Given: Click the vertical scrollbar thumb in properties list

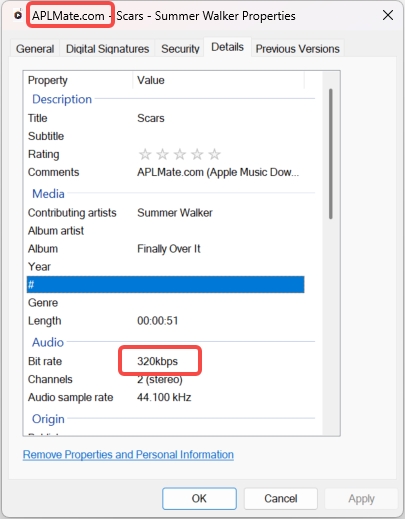Looking at the screenshot, I should tap(331, 154).
